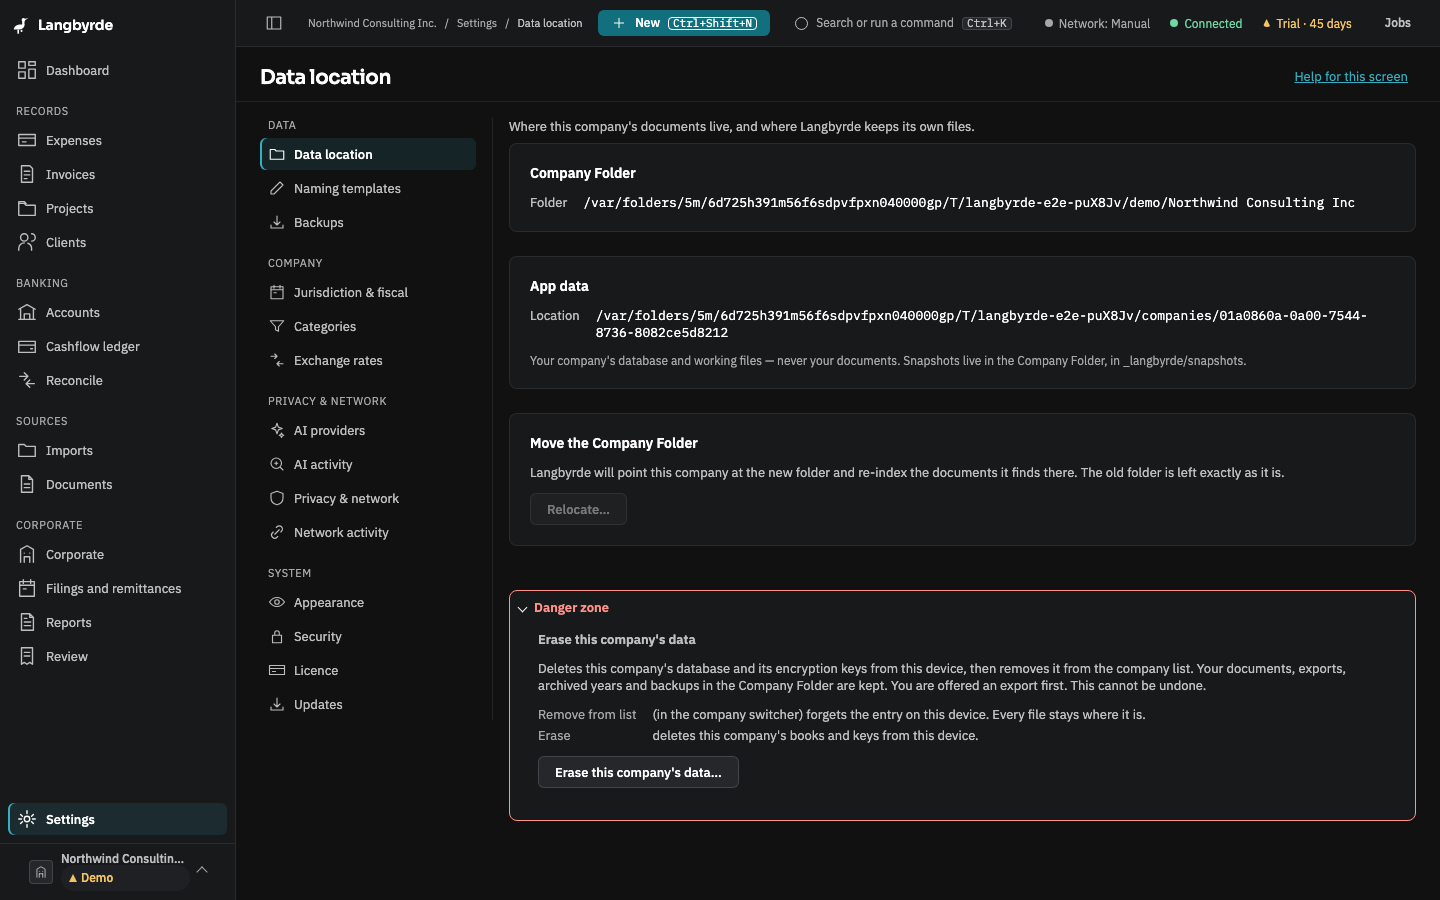This screenshot has width=1440, height=900.
Task: Expand the Northwind company switcher chevron
Action: point(202,870)
